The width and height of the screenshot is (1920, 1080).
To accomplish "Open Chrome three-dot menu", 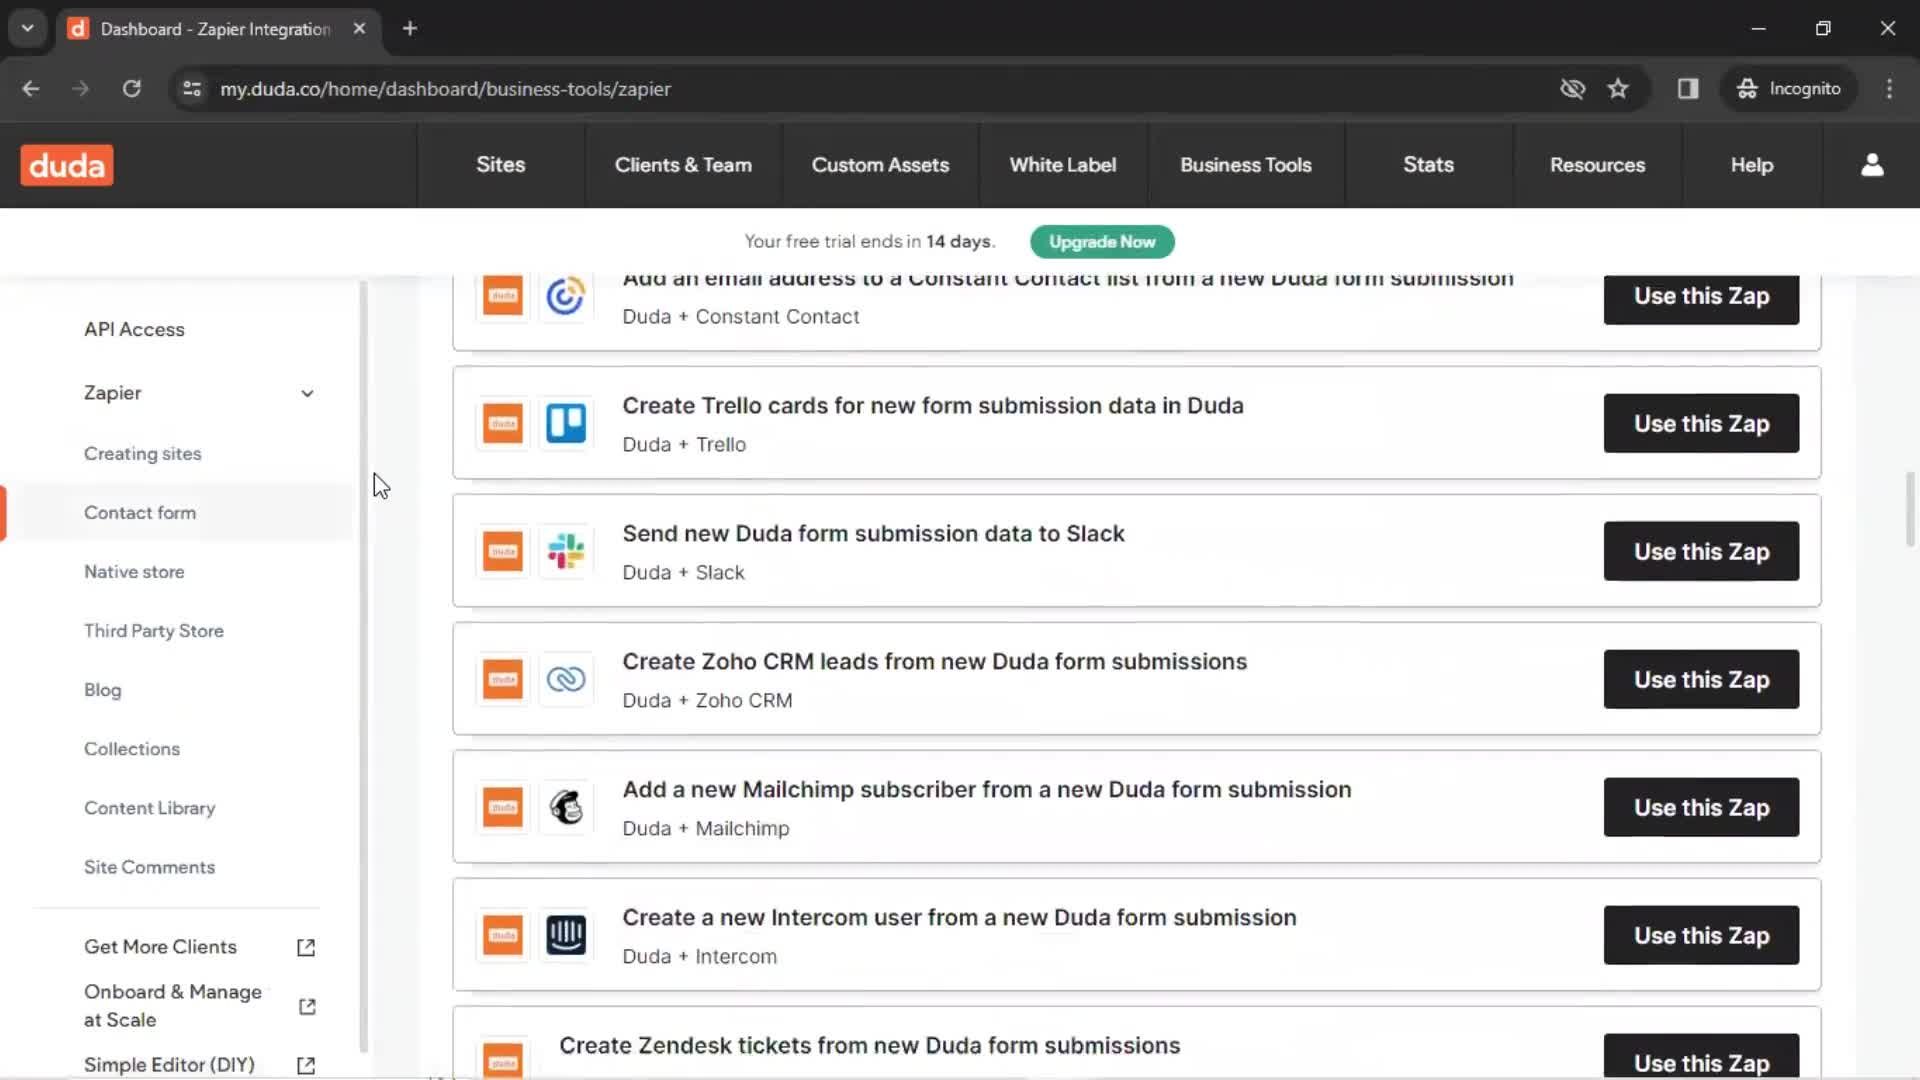I will point(1889,88).
